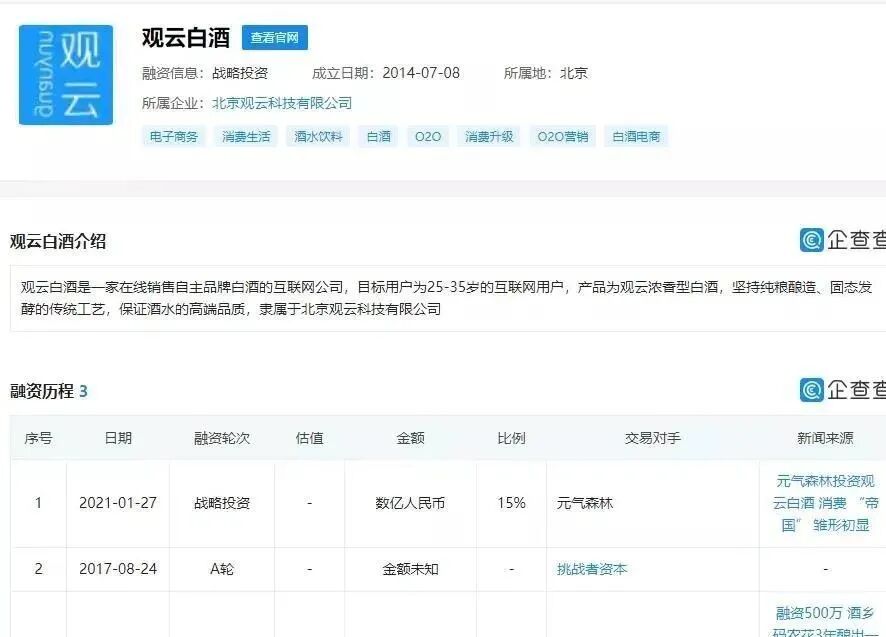Click the 估值 column header
This screenshot has width=886, height=637.
coord(310,438)
